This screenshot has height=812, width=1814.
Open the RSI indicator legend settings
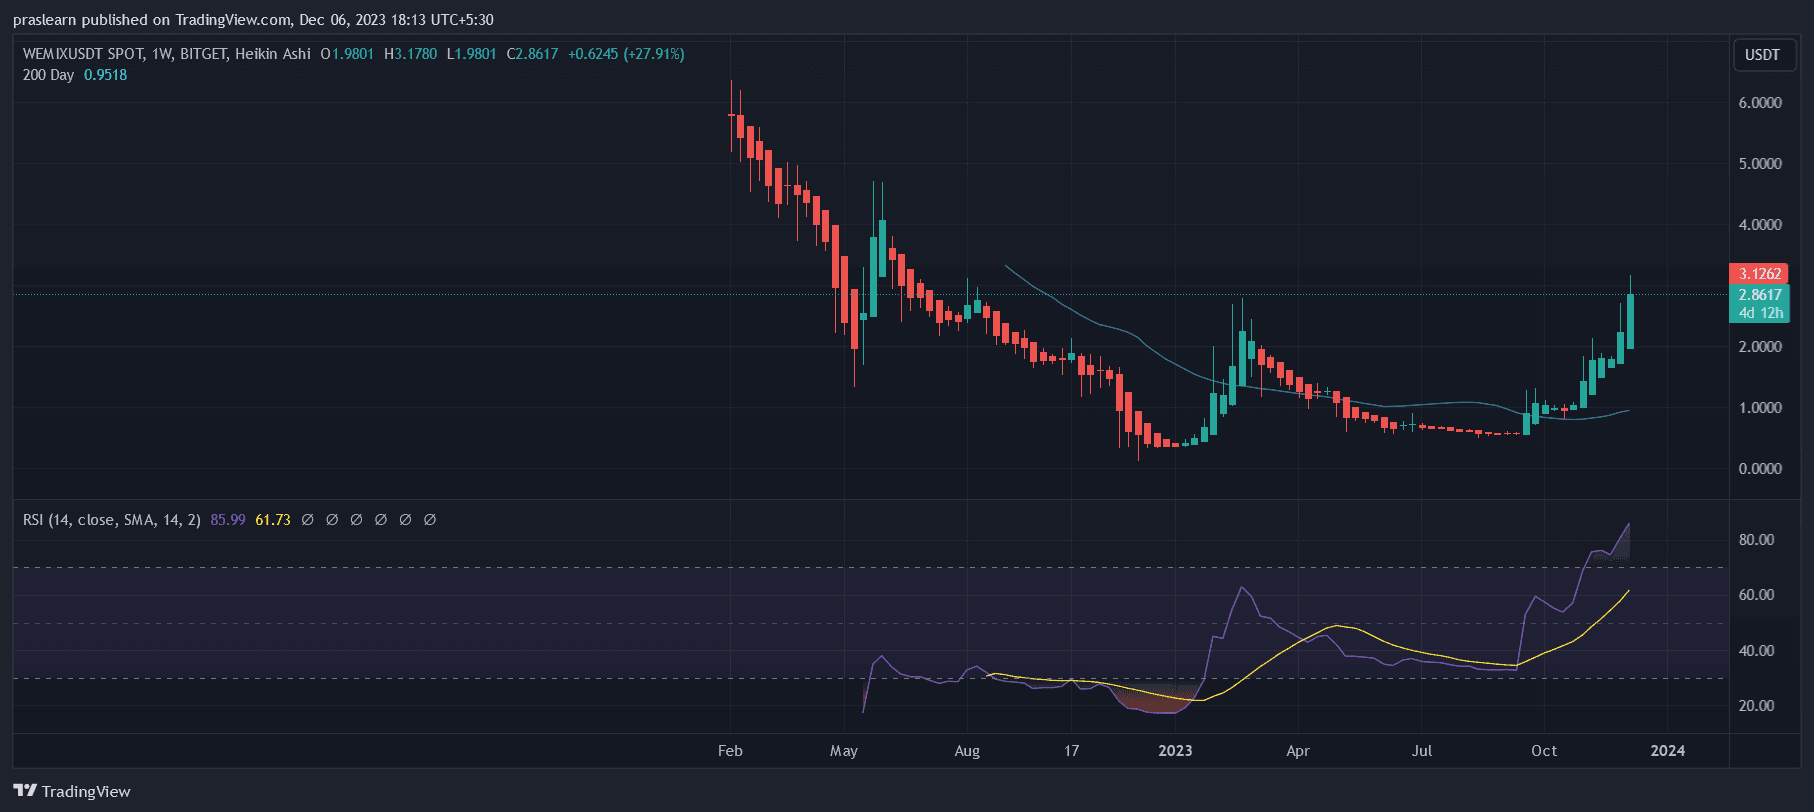111,520
